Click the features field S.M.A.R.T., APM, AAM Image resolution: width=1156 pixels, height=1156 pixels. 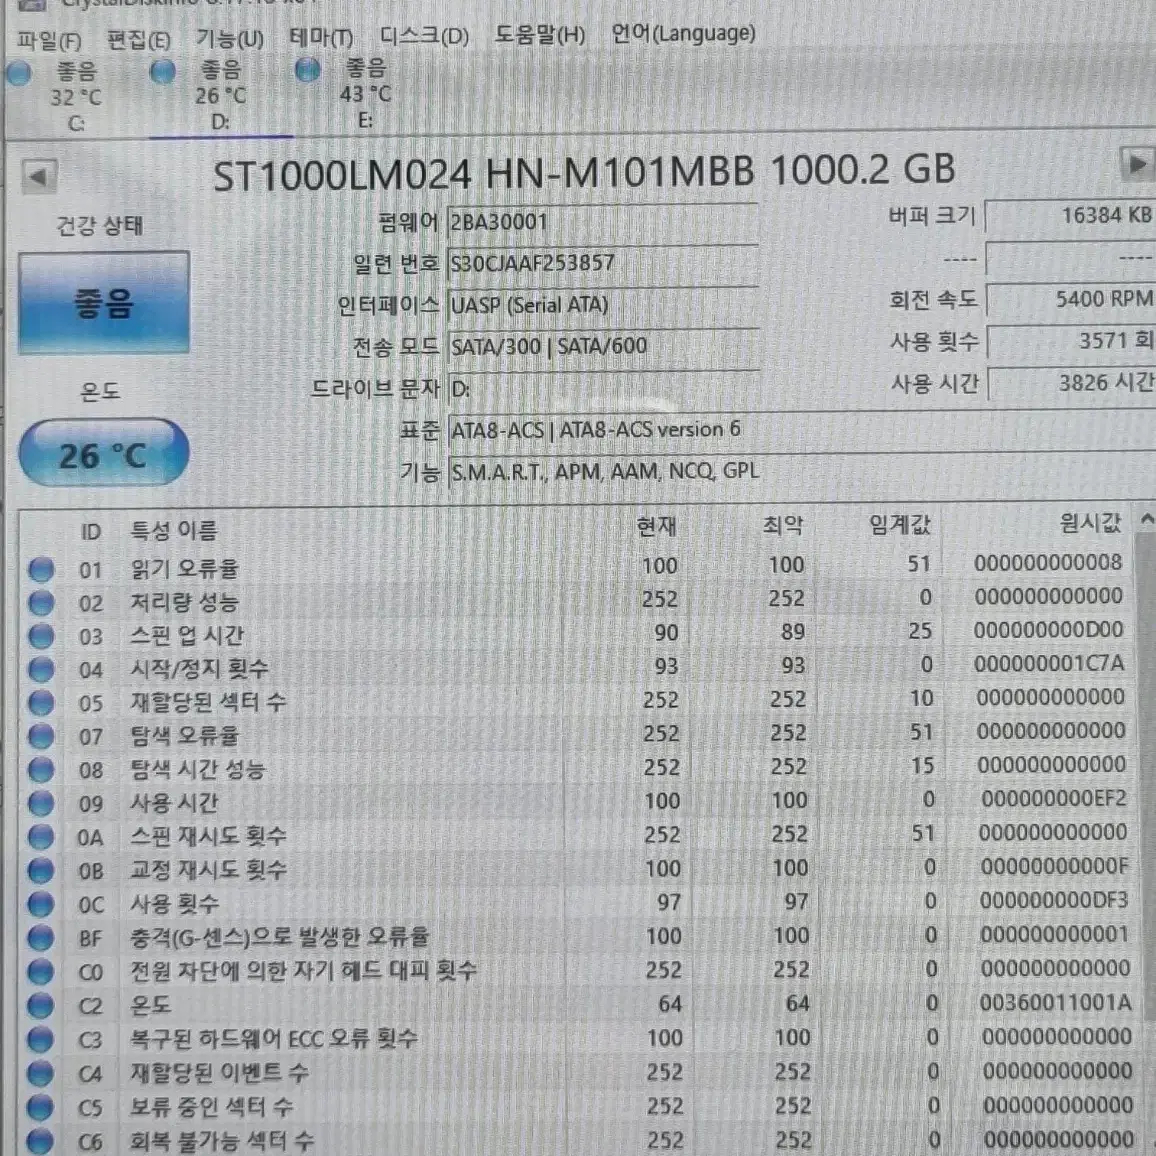click(x=801, y=470)
